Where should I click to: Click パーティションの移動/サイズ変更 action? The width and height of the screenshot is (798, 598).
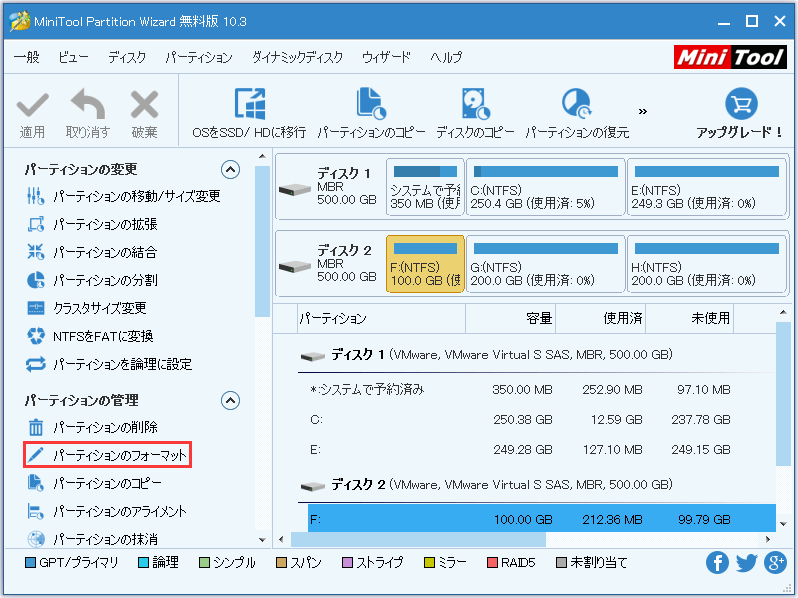coord(136,196)
